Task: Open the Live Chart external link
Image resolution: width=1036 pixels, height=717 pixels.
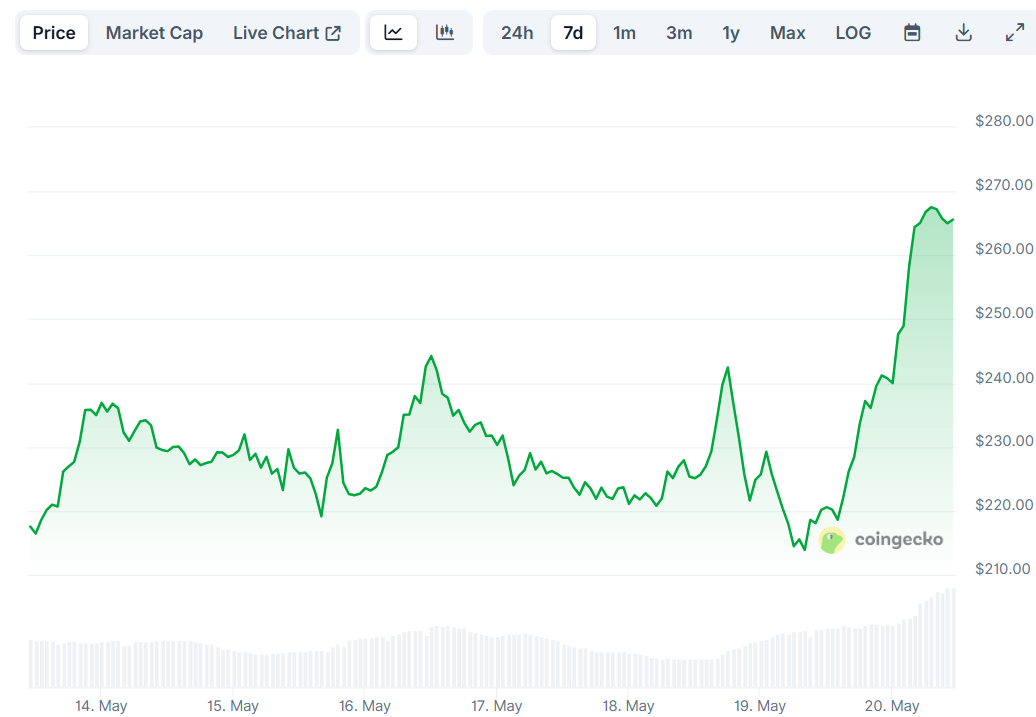Action: coord(287,32)
